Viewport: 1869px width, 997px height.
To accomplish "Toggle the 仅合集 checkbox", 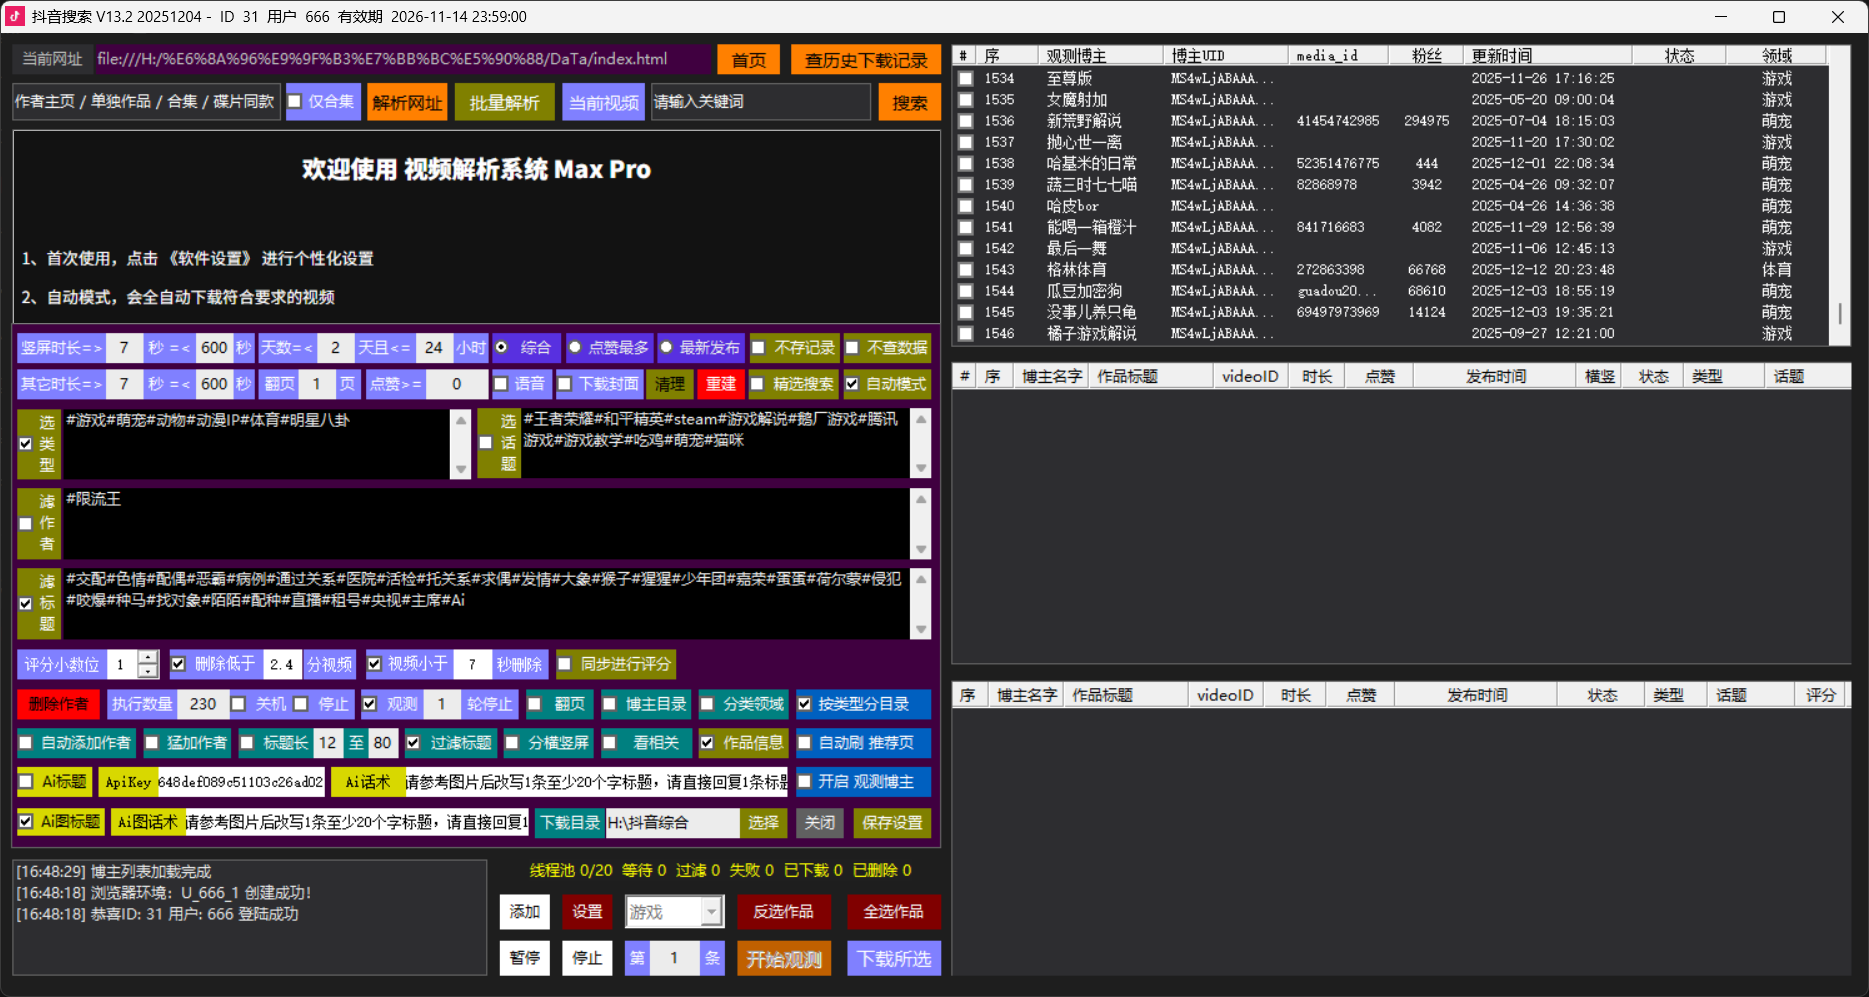I will [296, 101].
